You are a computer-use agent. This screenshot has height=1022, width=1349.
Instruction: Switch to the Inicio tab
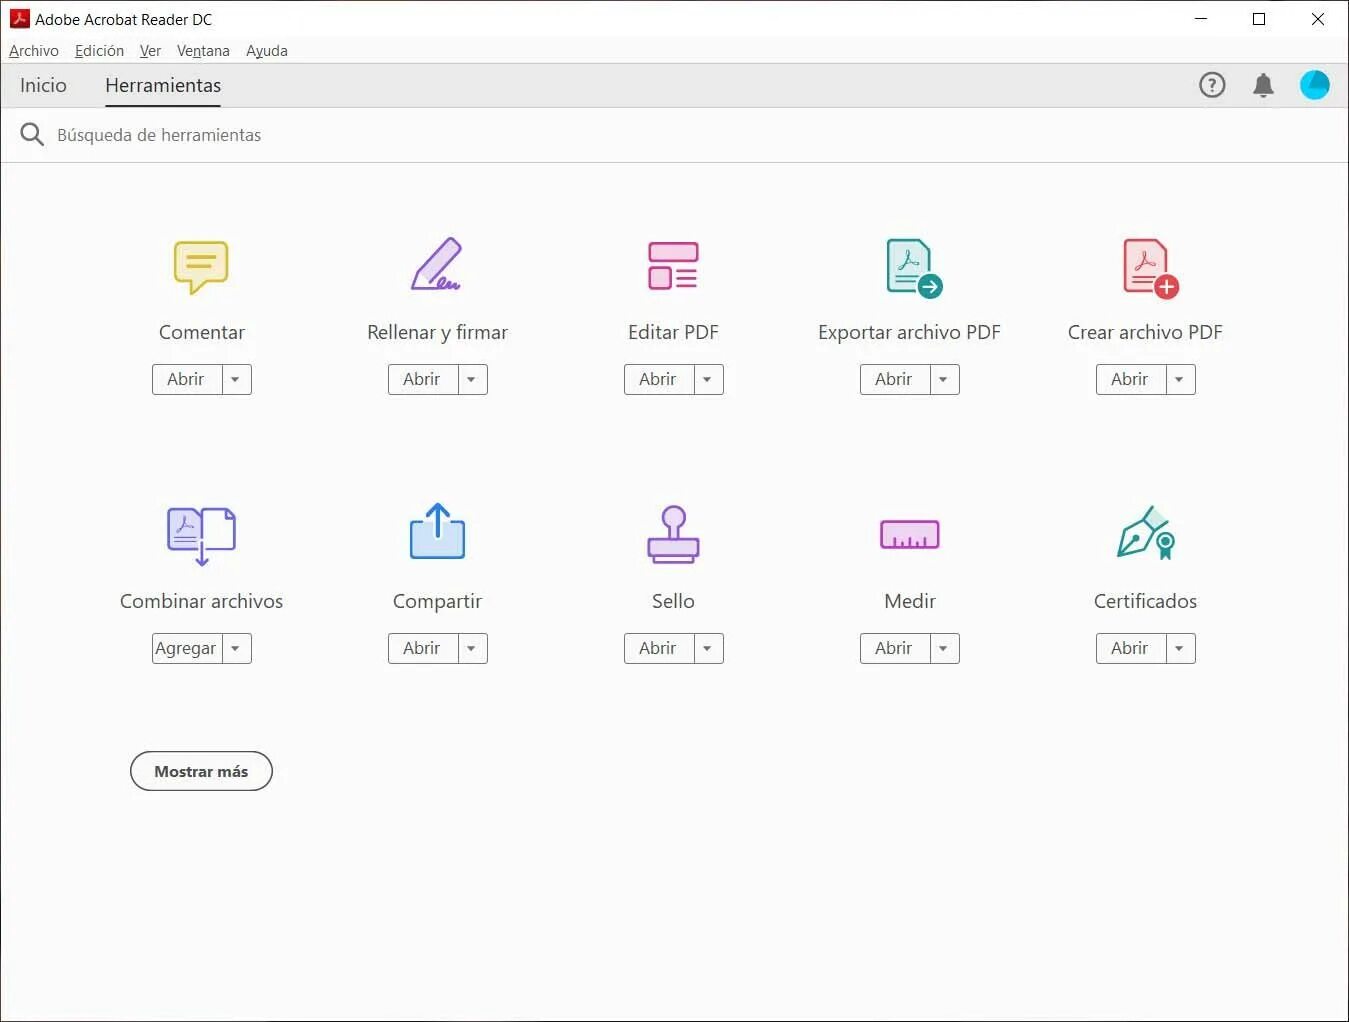pyautogui.click(x=43, y=86)
